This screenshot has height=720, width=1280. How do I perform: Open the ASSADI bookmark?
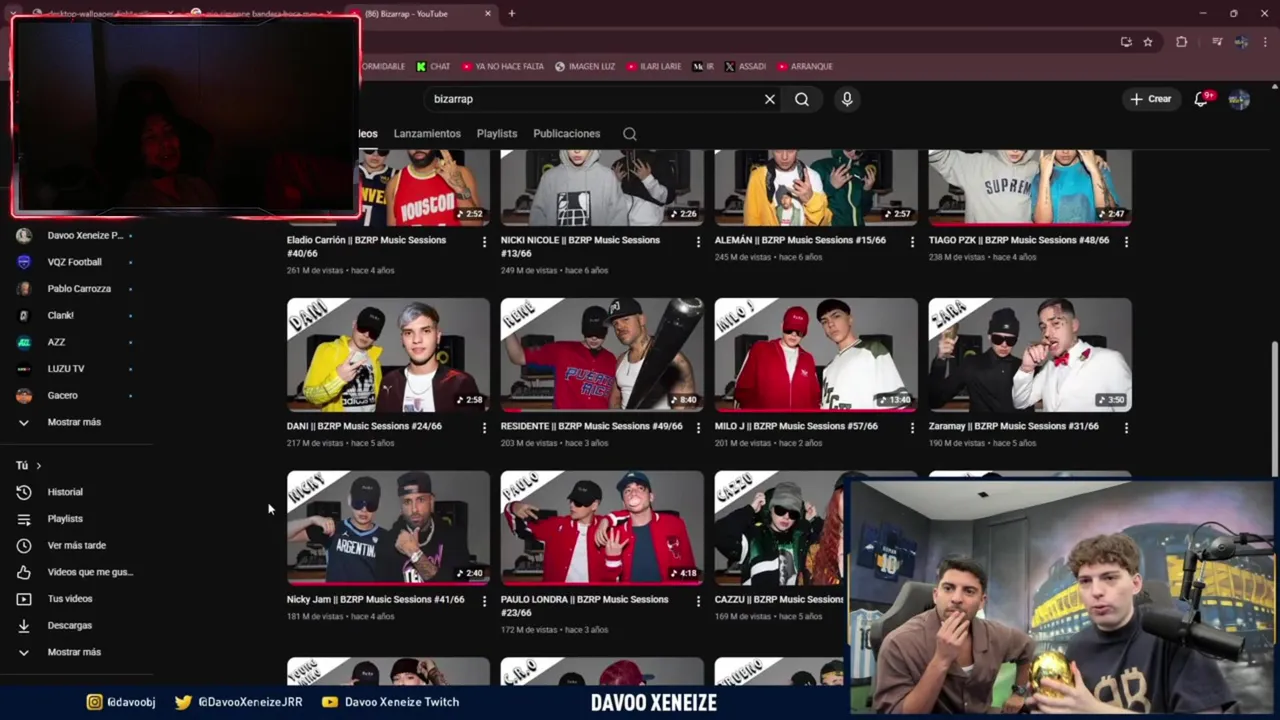745,67
